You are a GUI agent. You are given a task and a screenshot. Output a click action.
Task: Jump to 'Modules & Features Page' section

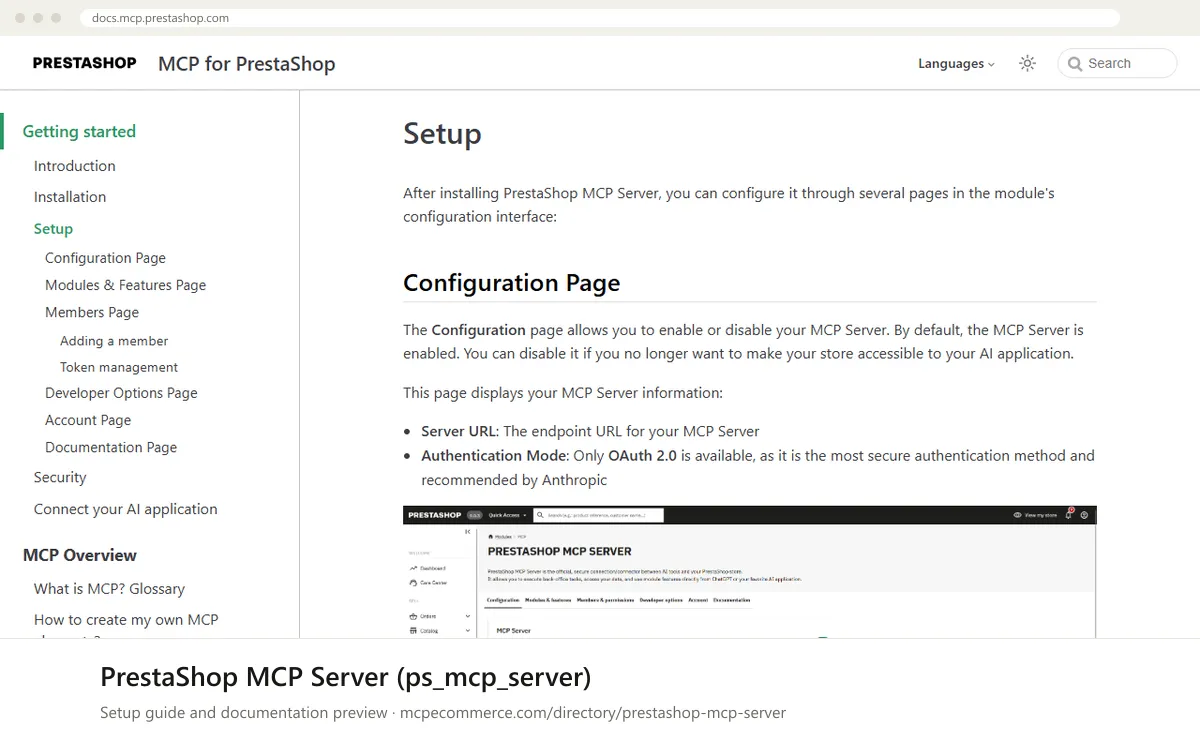[x=125, y=285]
